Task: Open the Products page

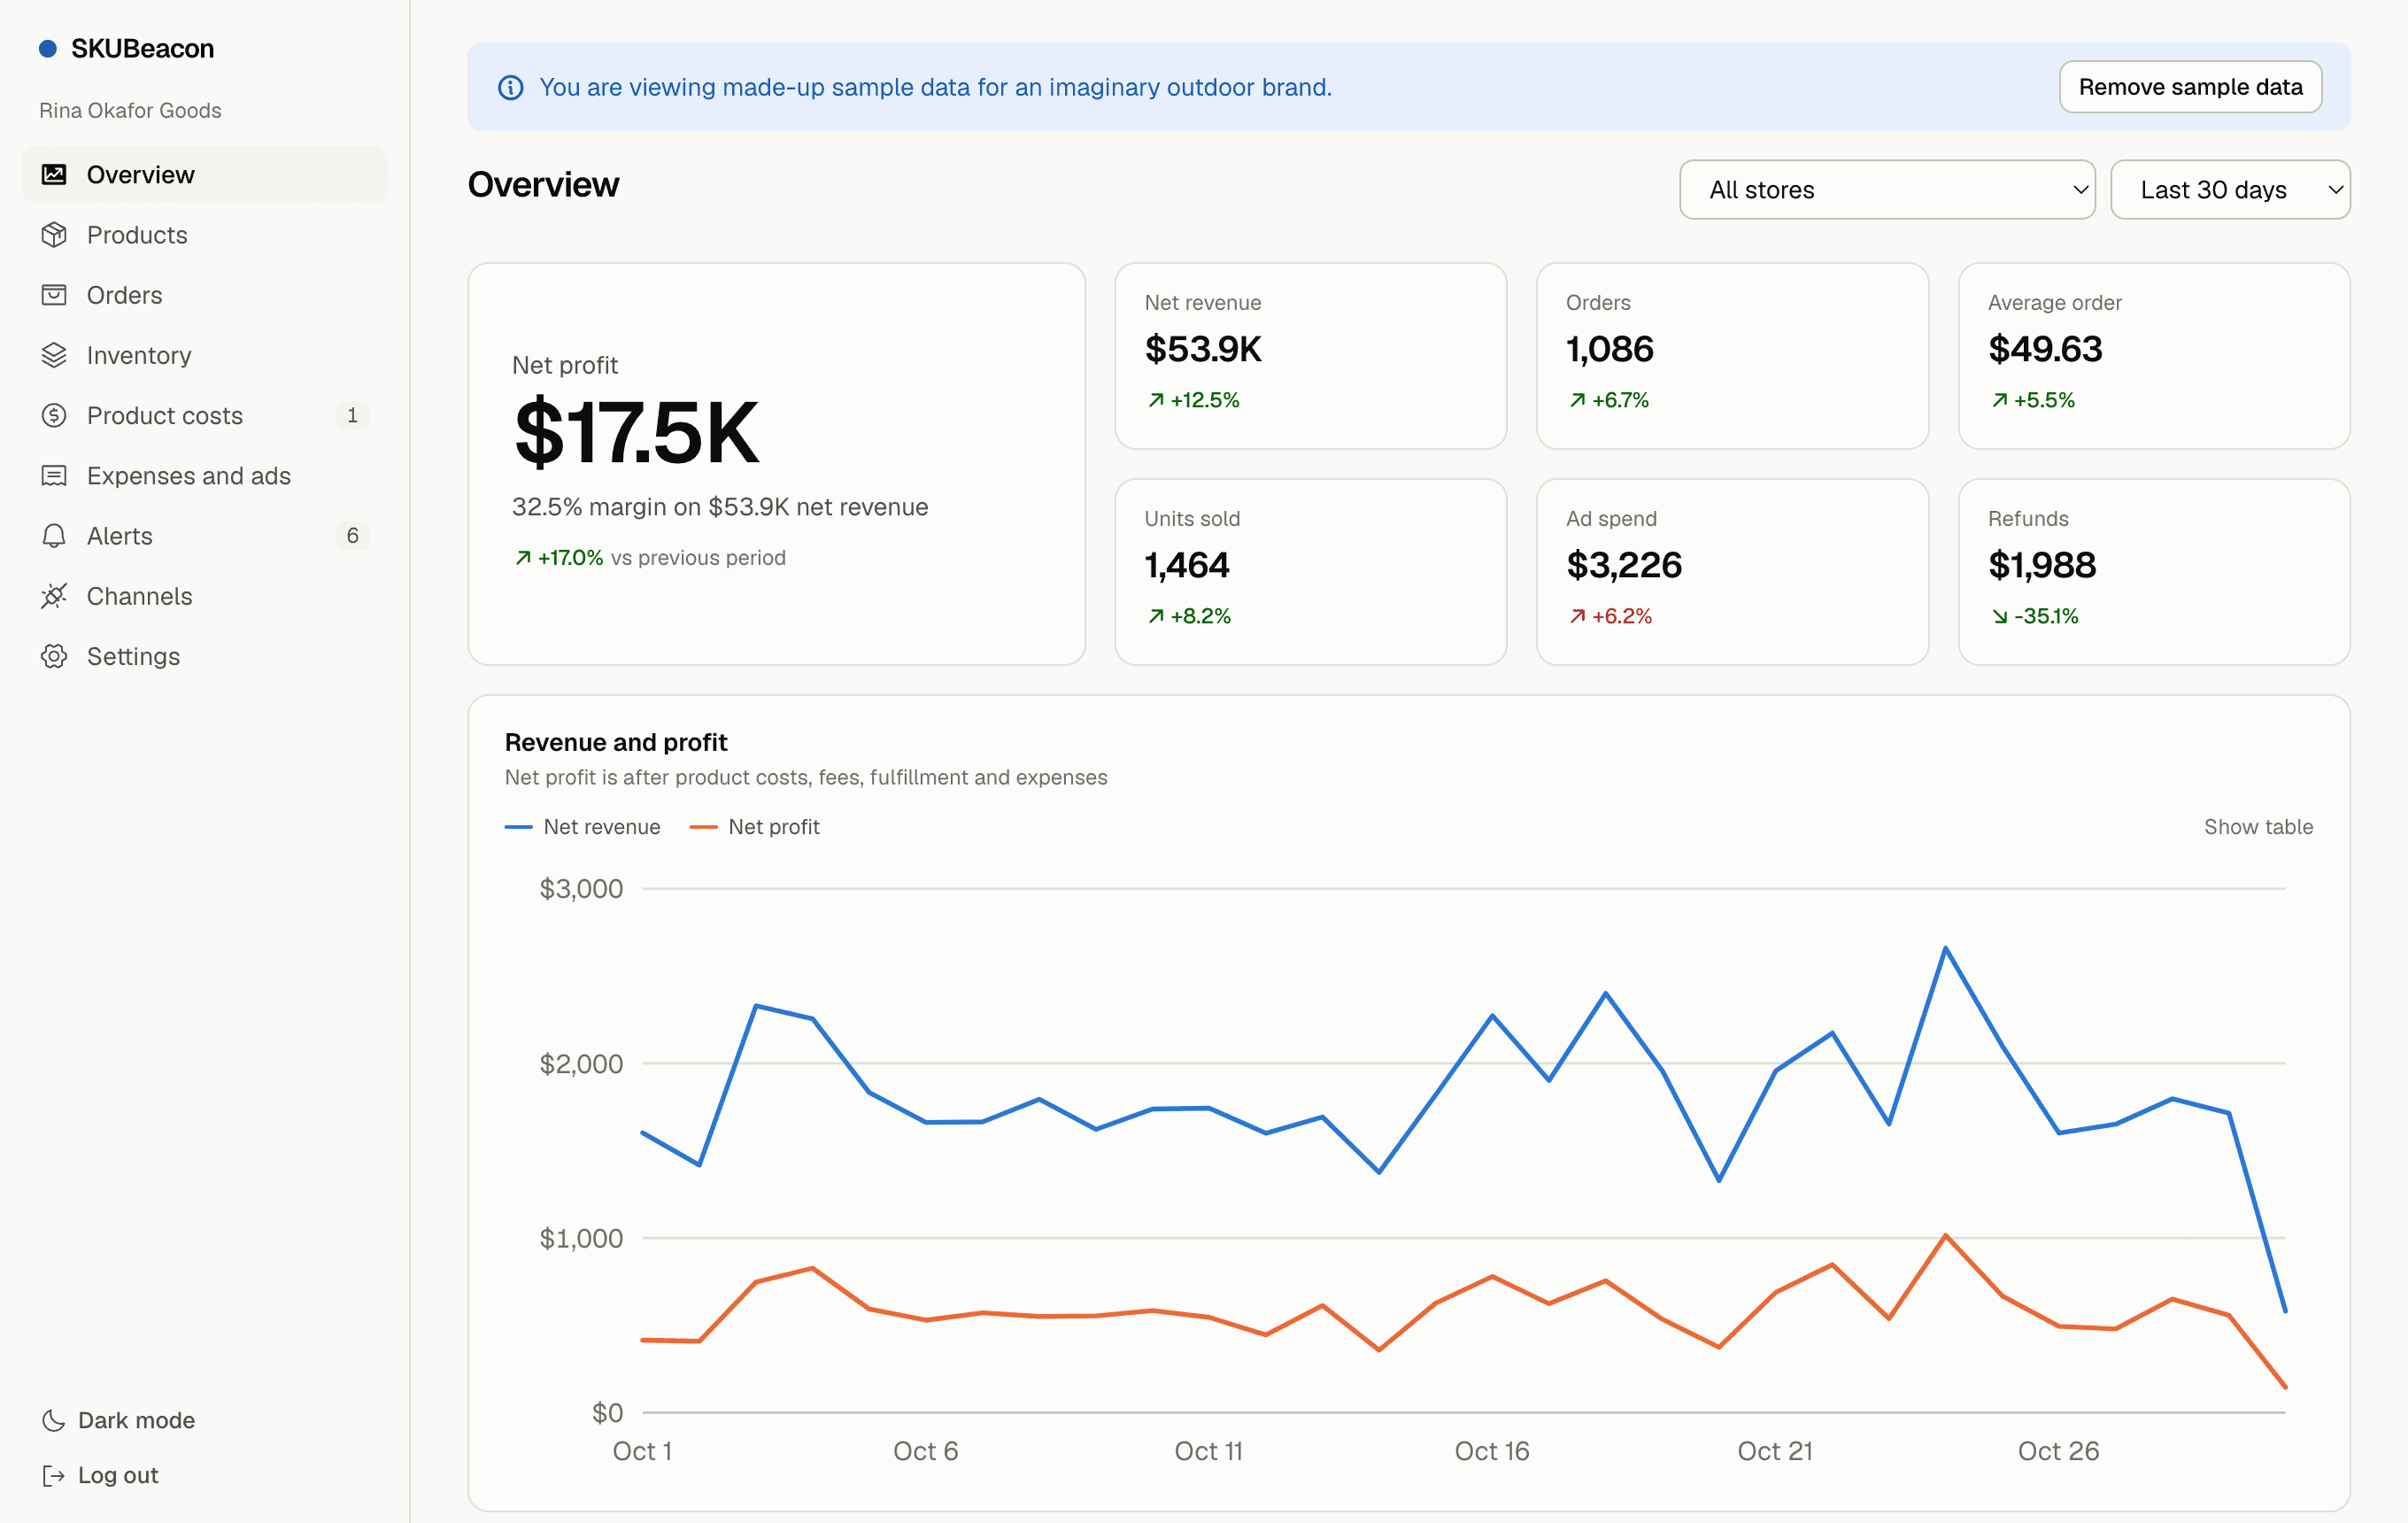Action: coord(204,235)
